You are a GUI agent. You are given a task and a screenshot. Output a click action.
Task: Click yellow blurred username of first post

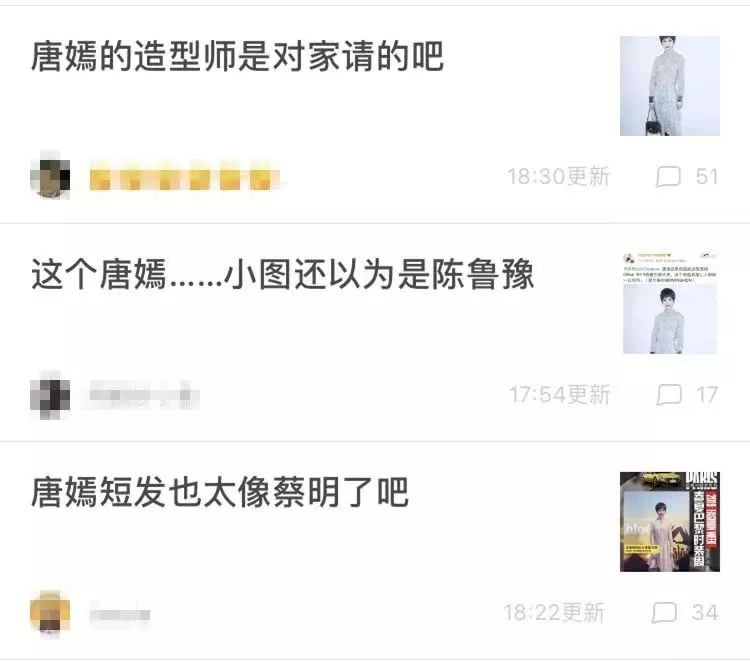coord(184,177)
